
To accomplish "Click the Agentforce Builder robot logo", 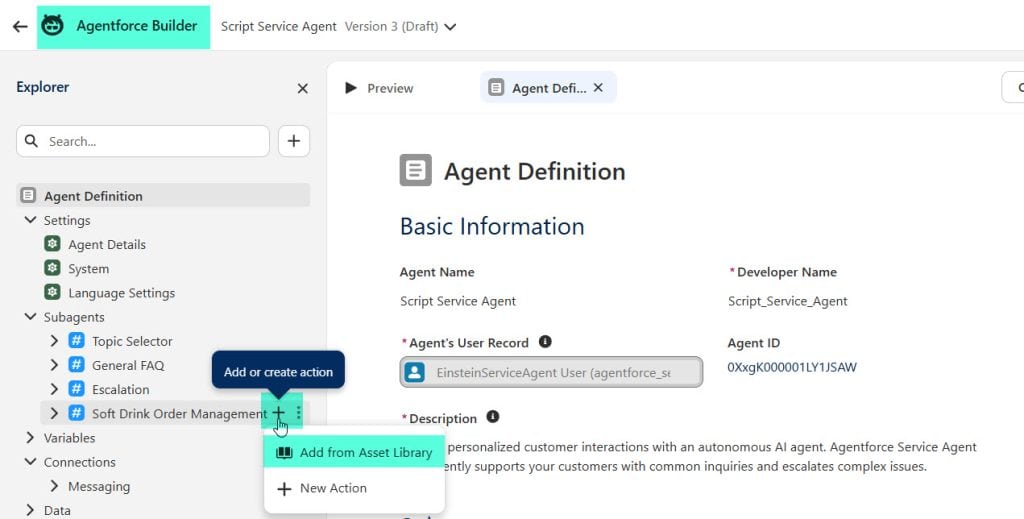I will (x=53, y=26).
